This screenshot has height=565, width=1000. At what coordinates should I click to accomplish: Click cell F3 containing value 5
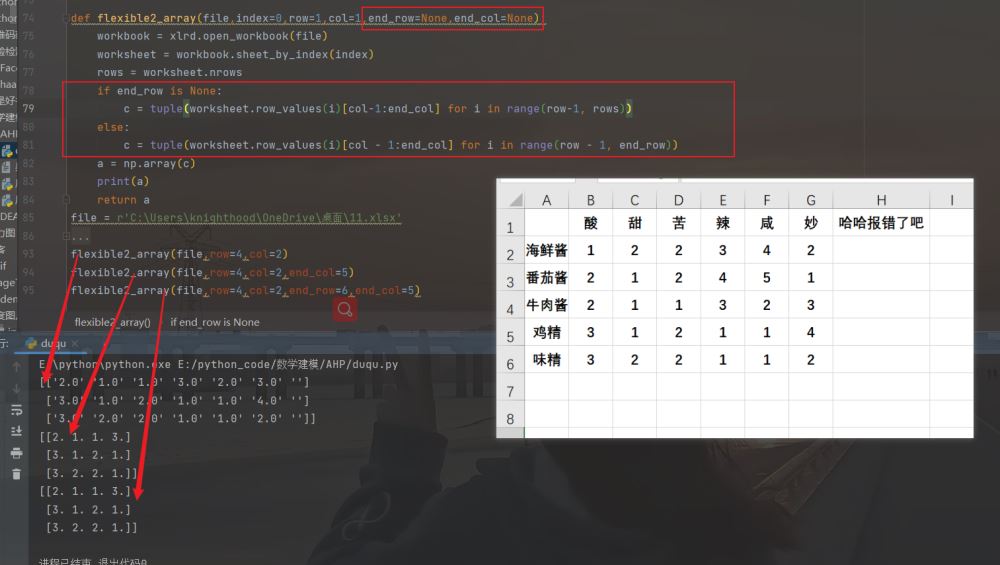[x=767, y=277]
